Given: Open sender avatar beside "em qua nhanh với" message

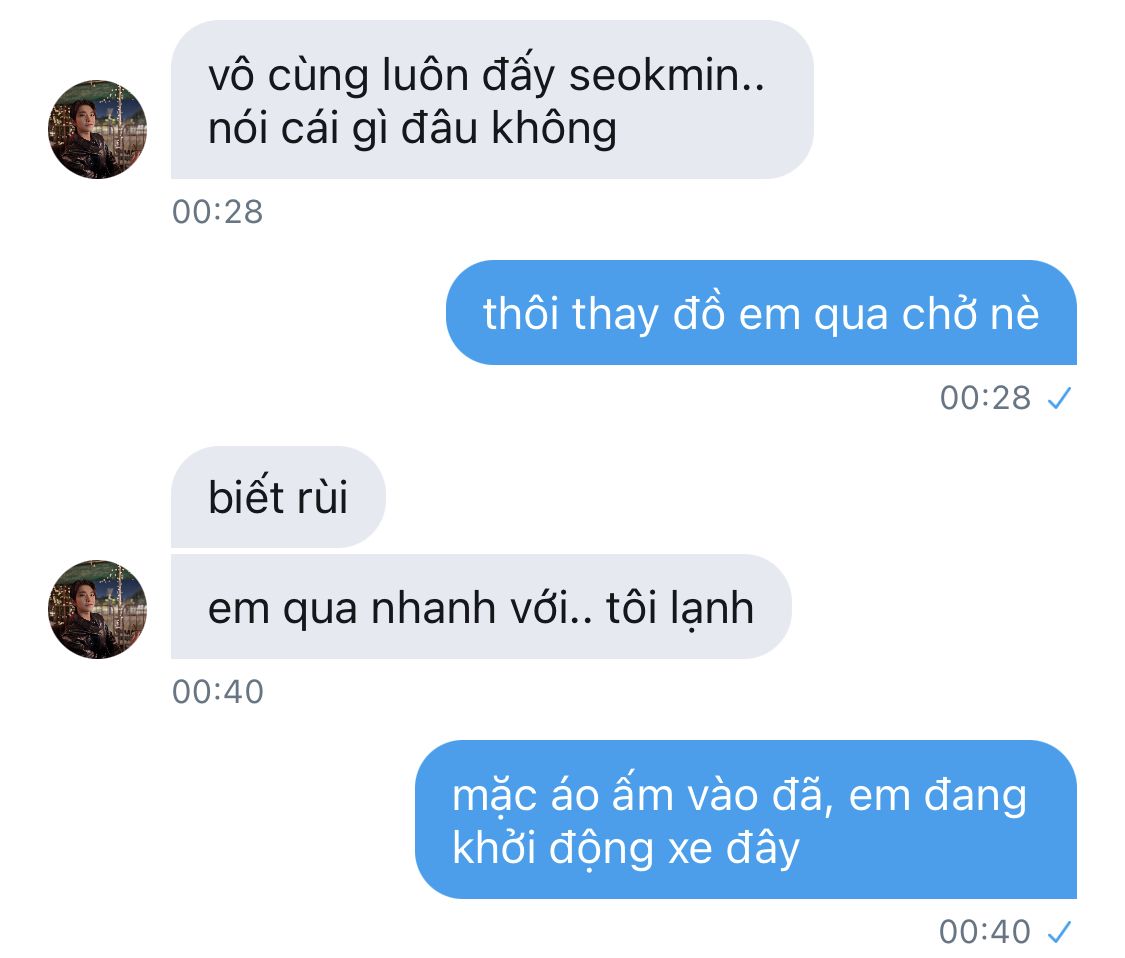Looking at the screenshot, I should click(98, 609).
